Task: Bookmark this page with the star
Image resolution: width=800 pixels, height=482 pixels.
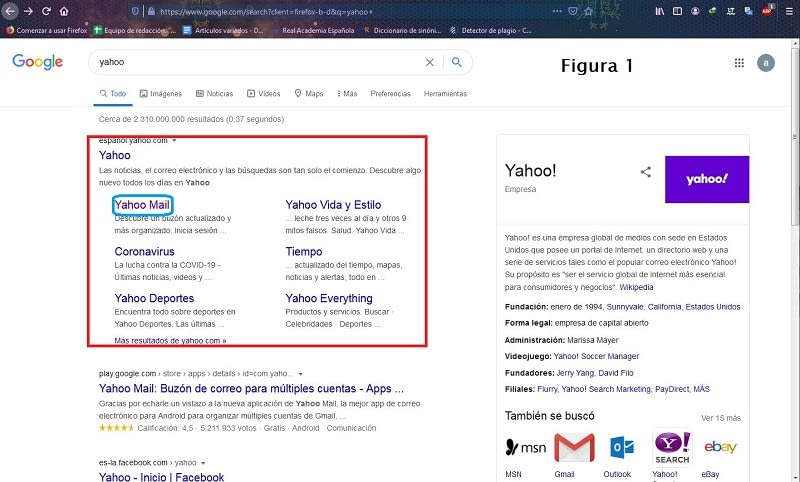Action: [x=588, y=11]
